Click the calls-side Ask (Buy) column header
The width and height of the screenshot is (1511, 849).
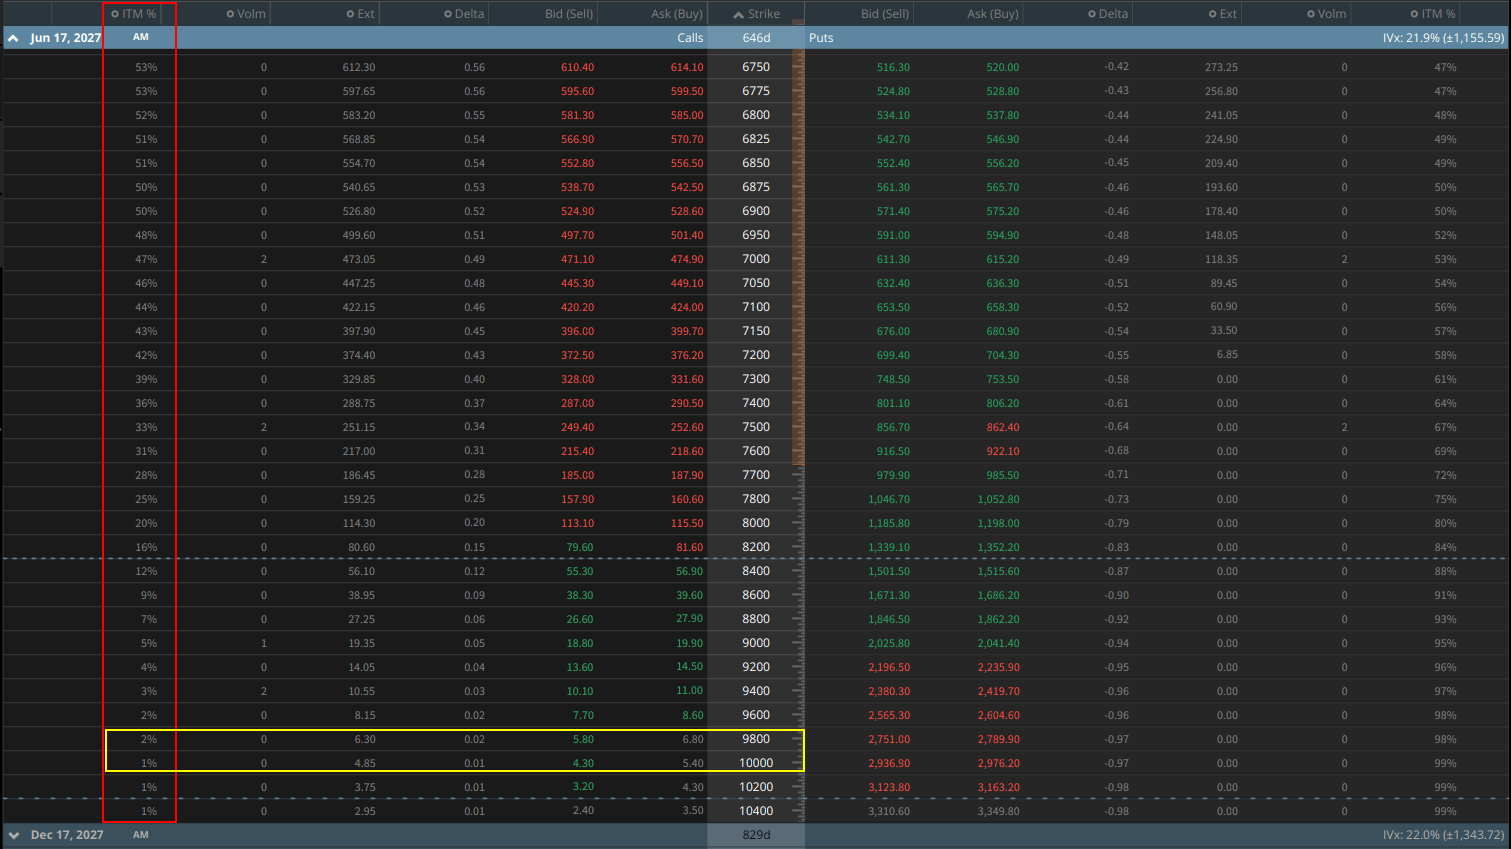(677, 14)
